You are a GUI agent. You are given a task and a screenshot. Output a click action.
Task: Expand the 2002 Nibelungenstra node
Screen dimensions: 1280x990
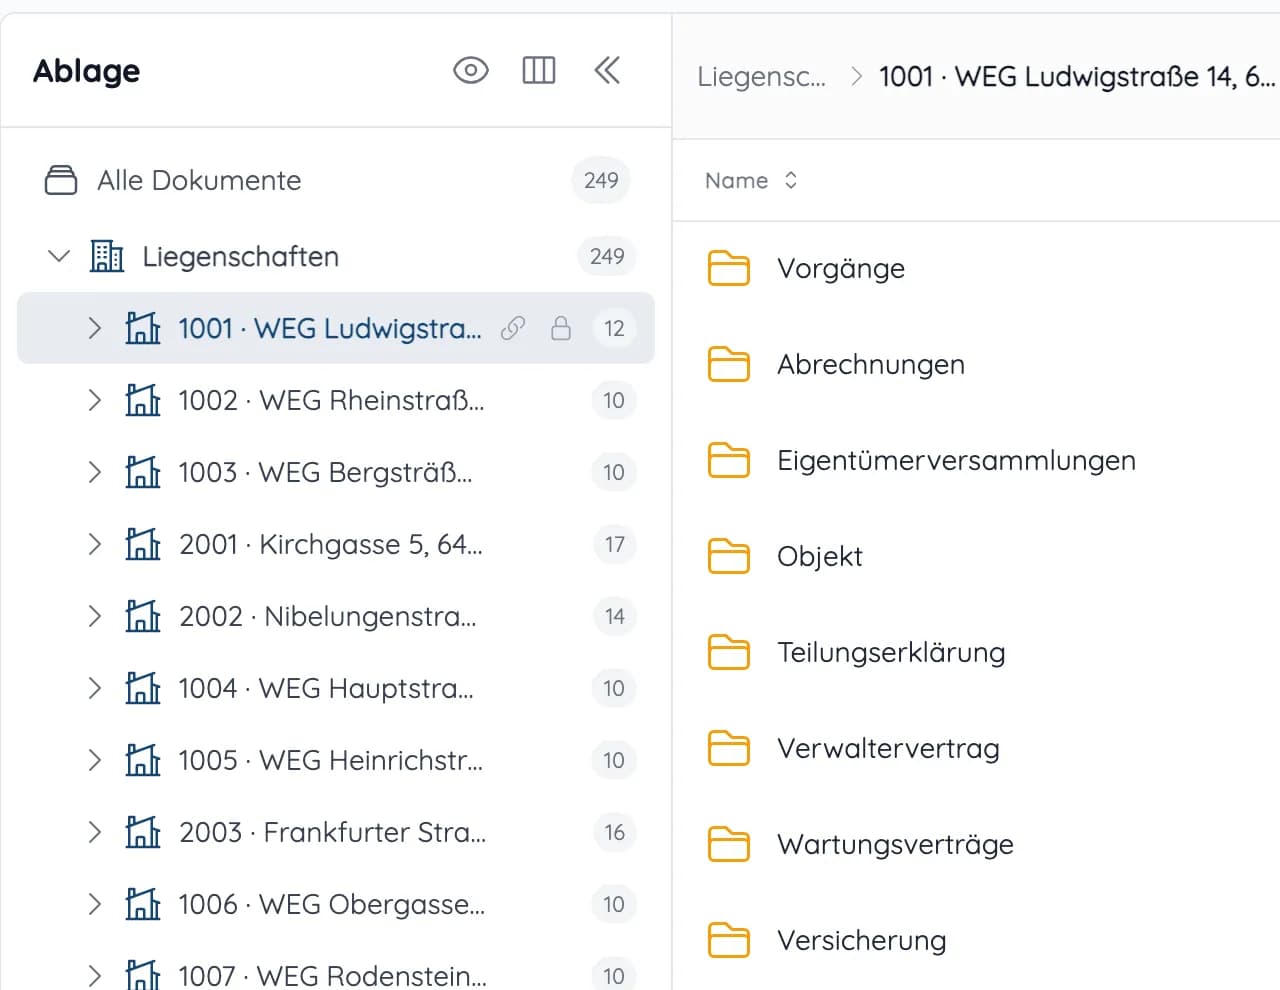tap(95, 616)
